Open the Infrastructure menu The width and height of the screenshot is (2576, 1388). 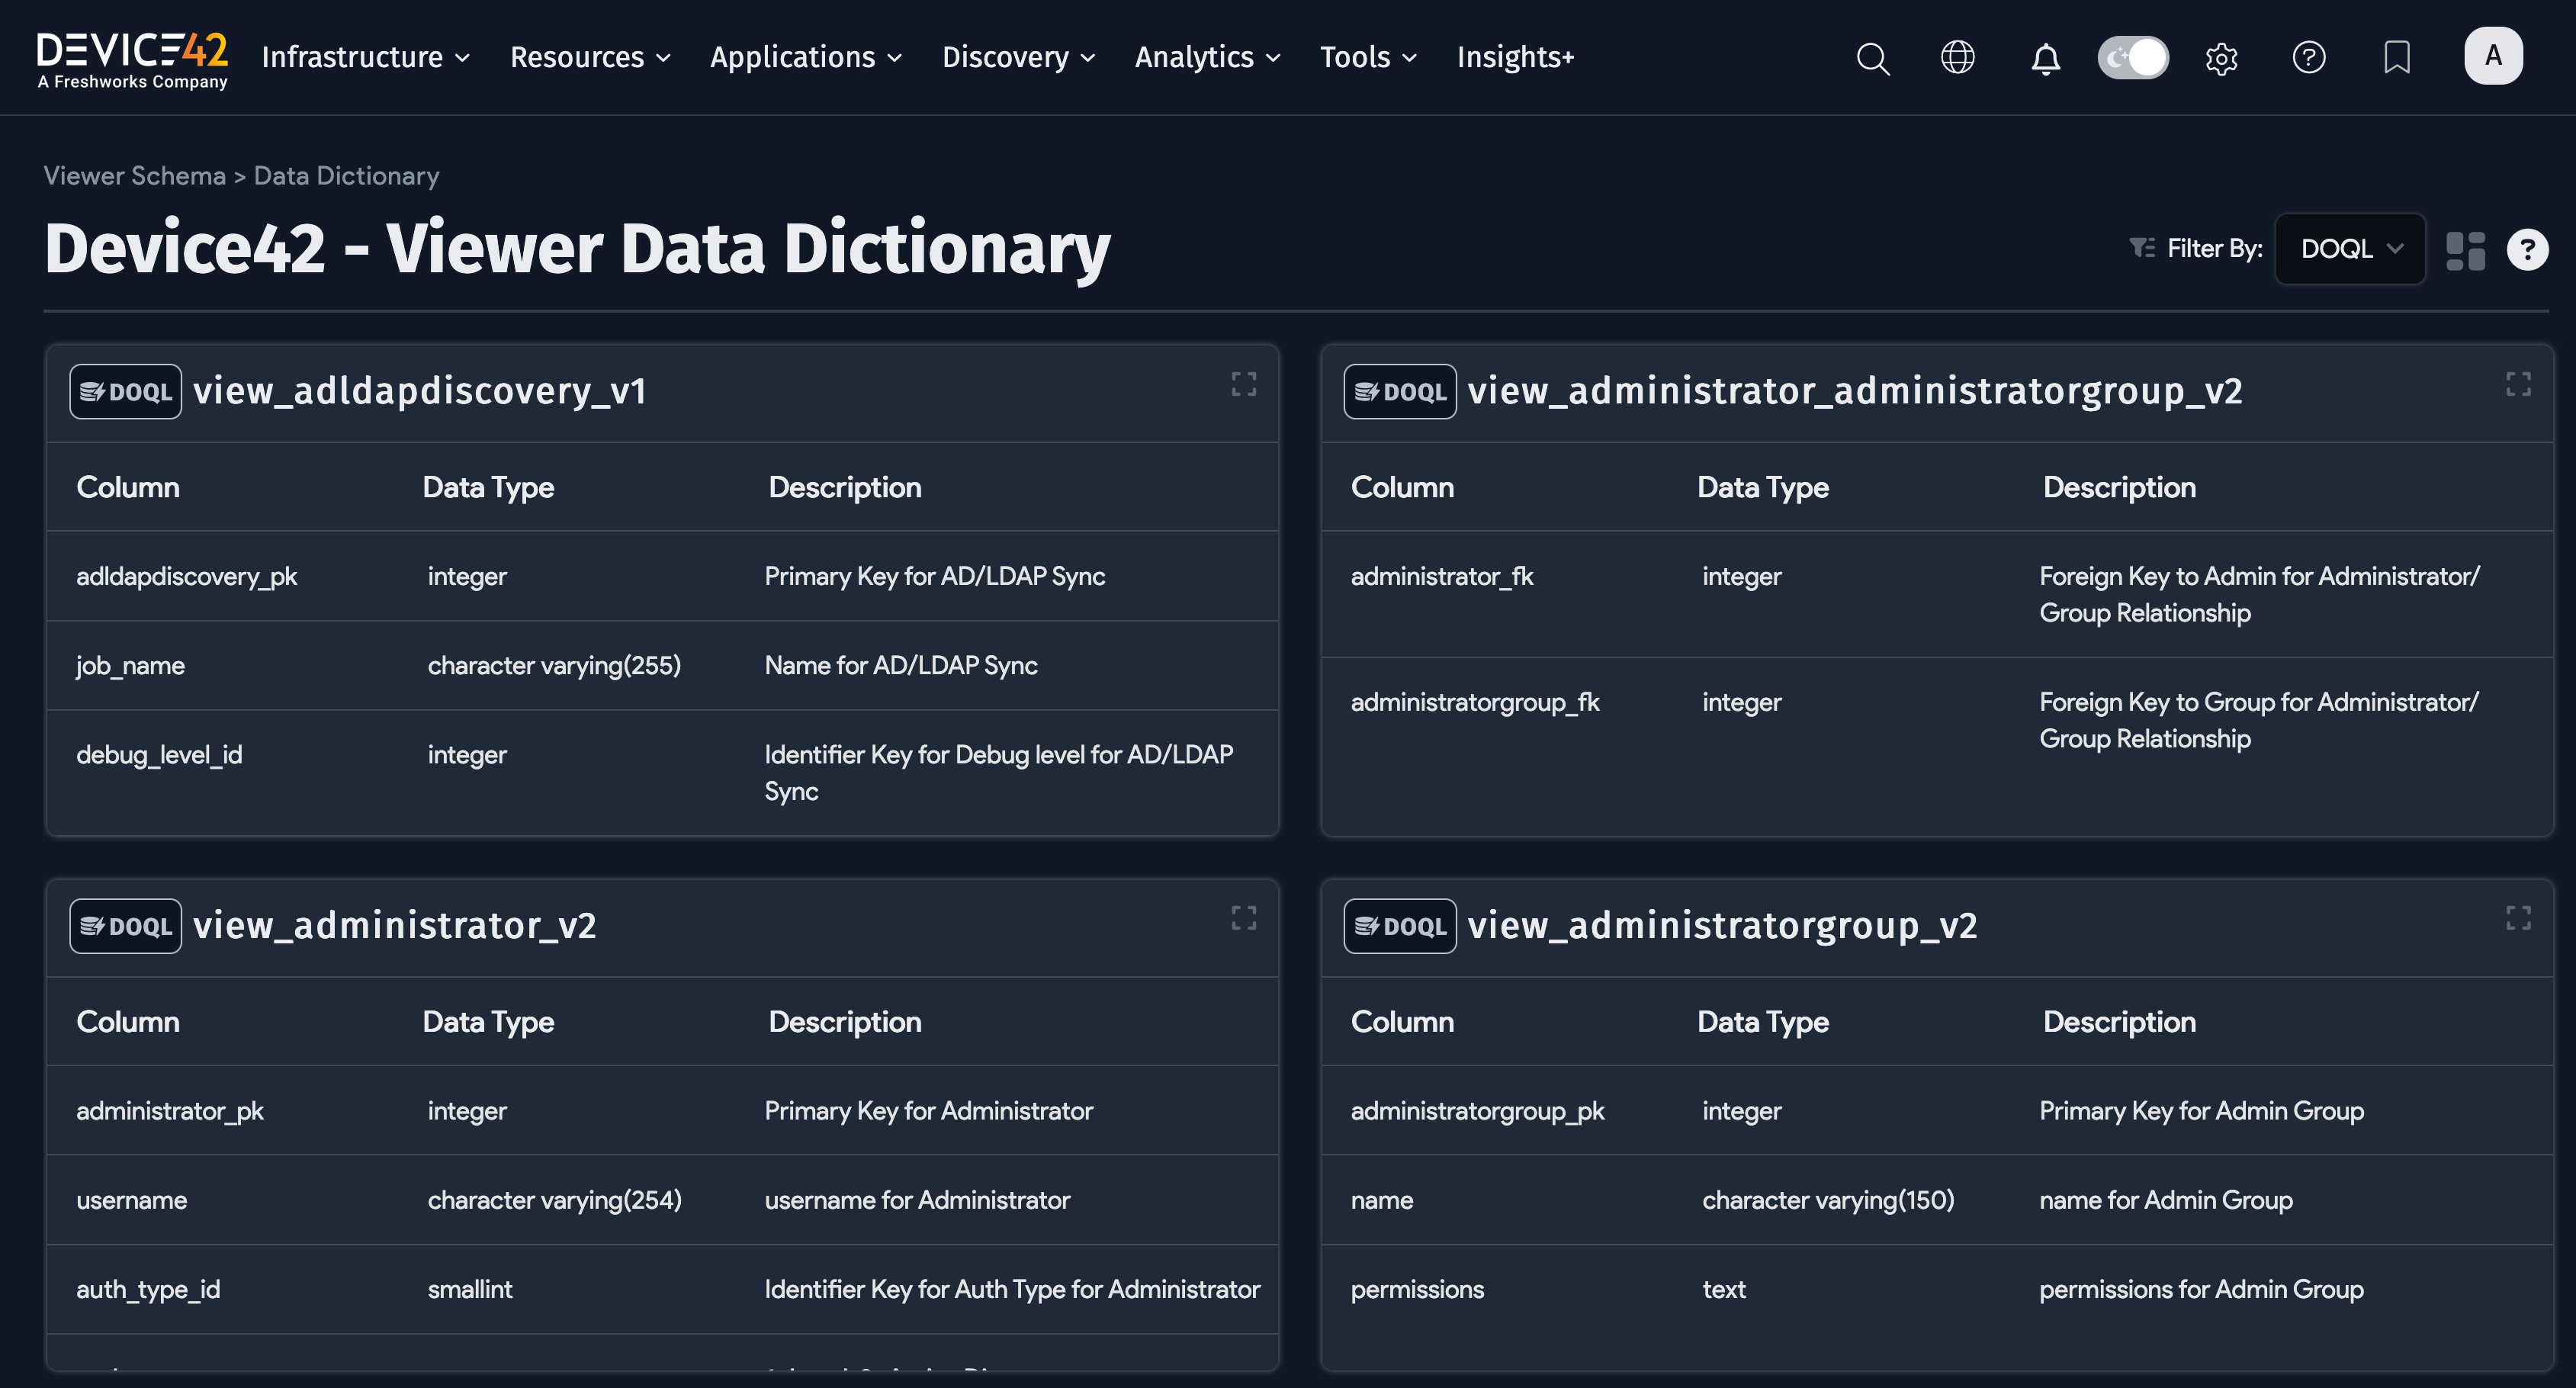pyautogui.click(x=365, y=58)
